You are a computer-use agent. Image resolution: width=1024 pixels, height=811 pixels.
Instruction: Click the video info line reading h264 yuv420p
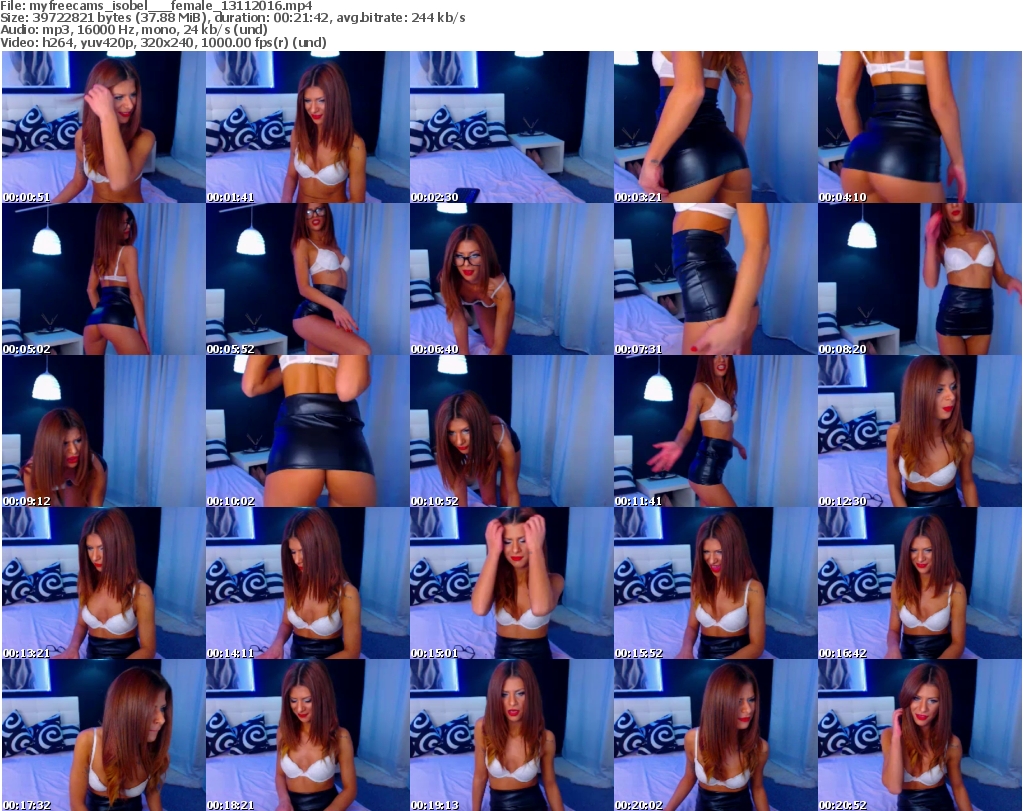click(x=163, y=42)
